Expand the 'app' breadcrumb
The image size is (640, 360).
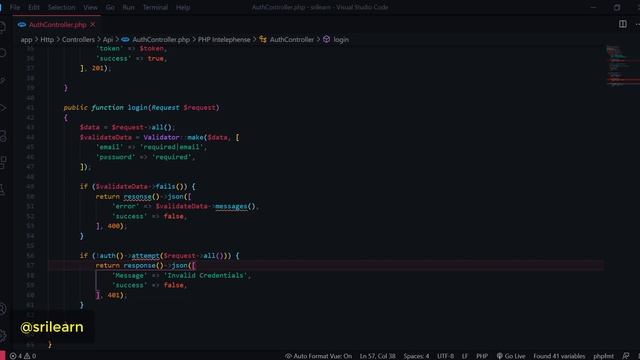pos(26,40)
